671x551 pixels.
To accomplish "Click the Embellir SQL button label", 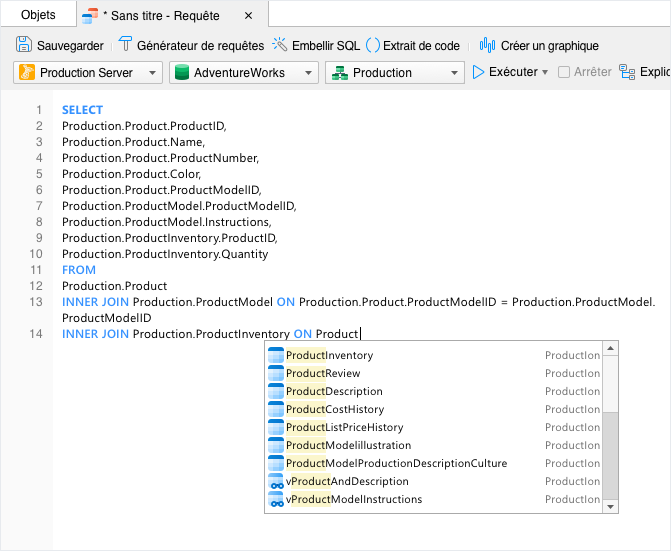I will 326,45.
